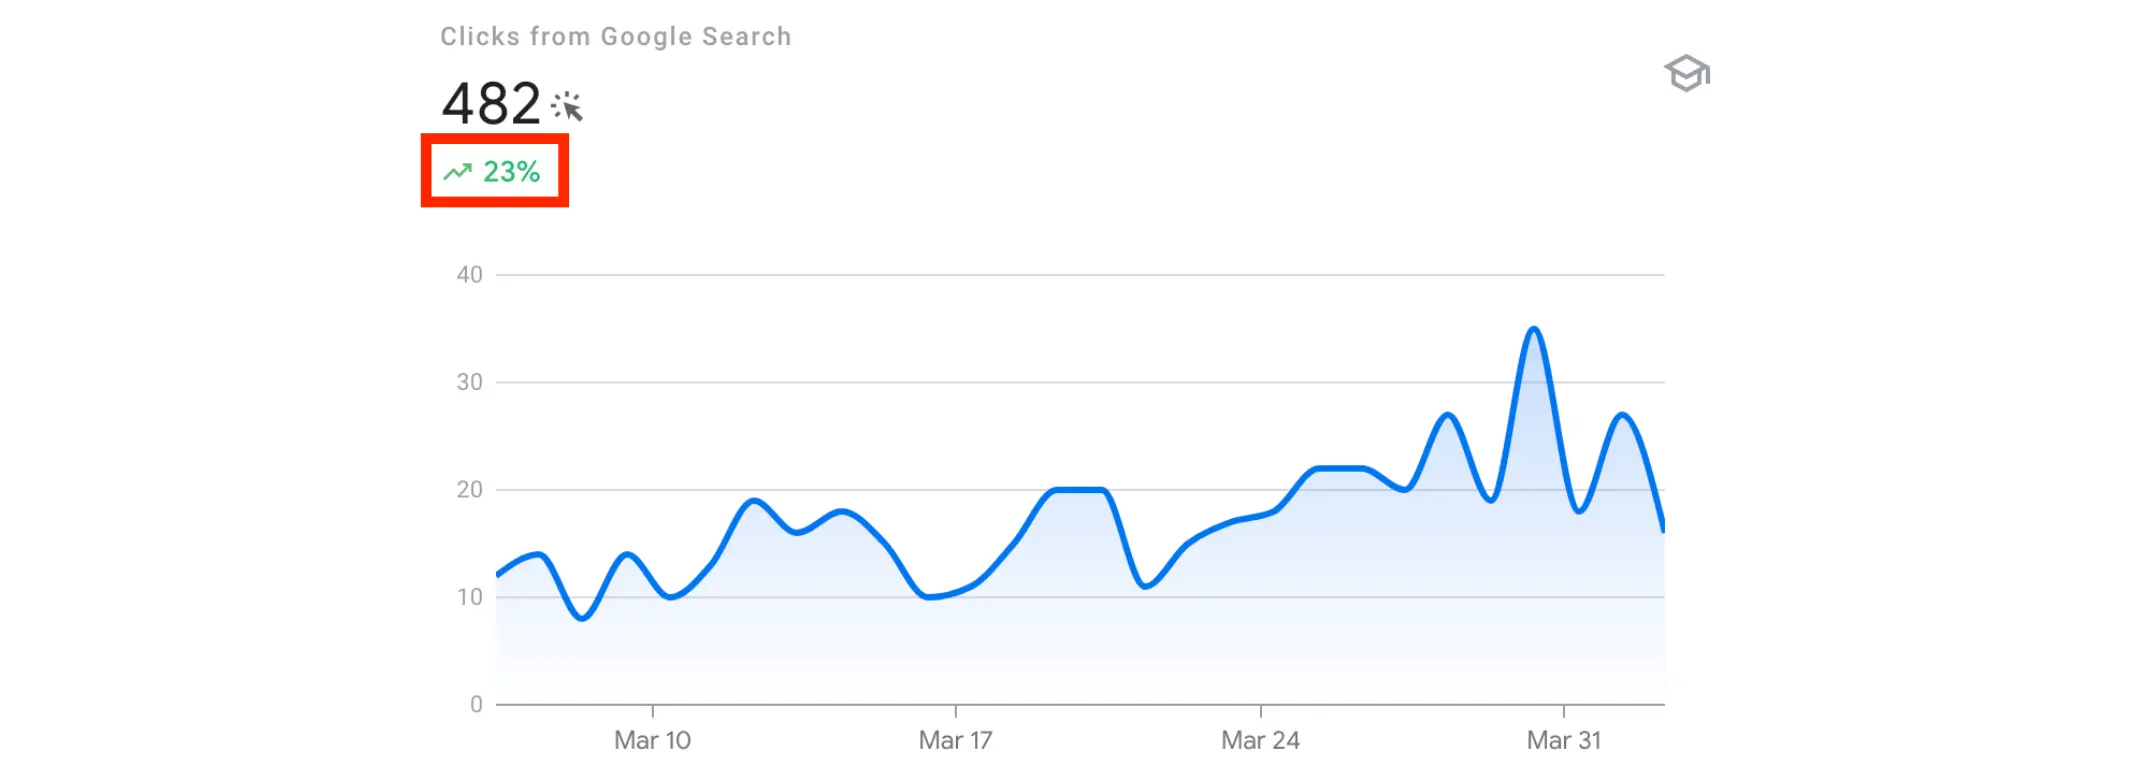The width and height of the screenshot is (2148, 780).
Task: Click the Mar 17 date label
Action: tap(955, 740)
